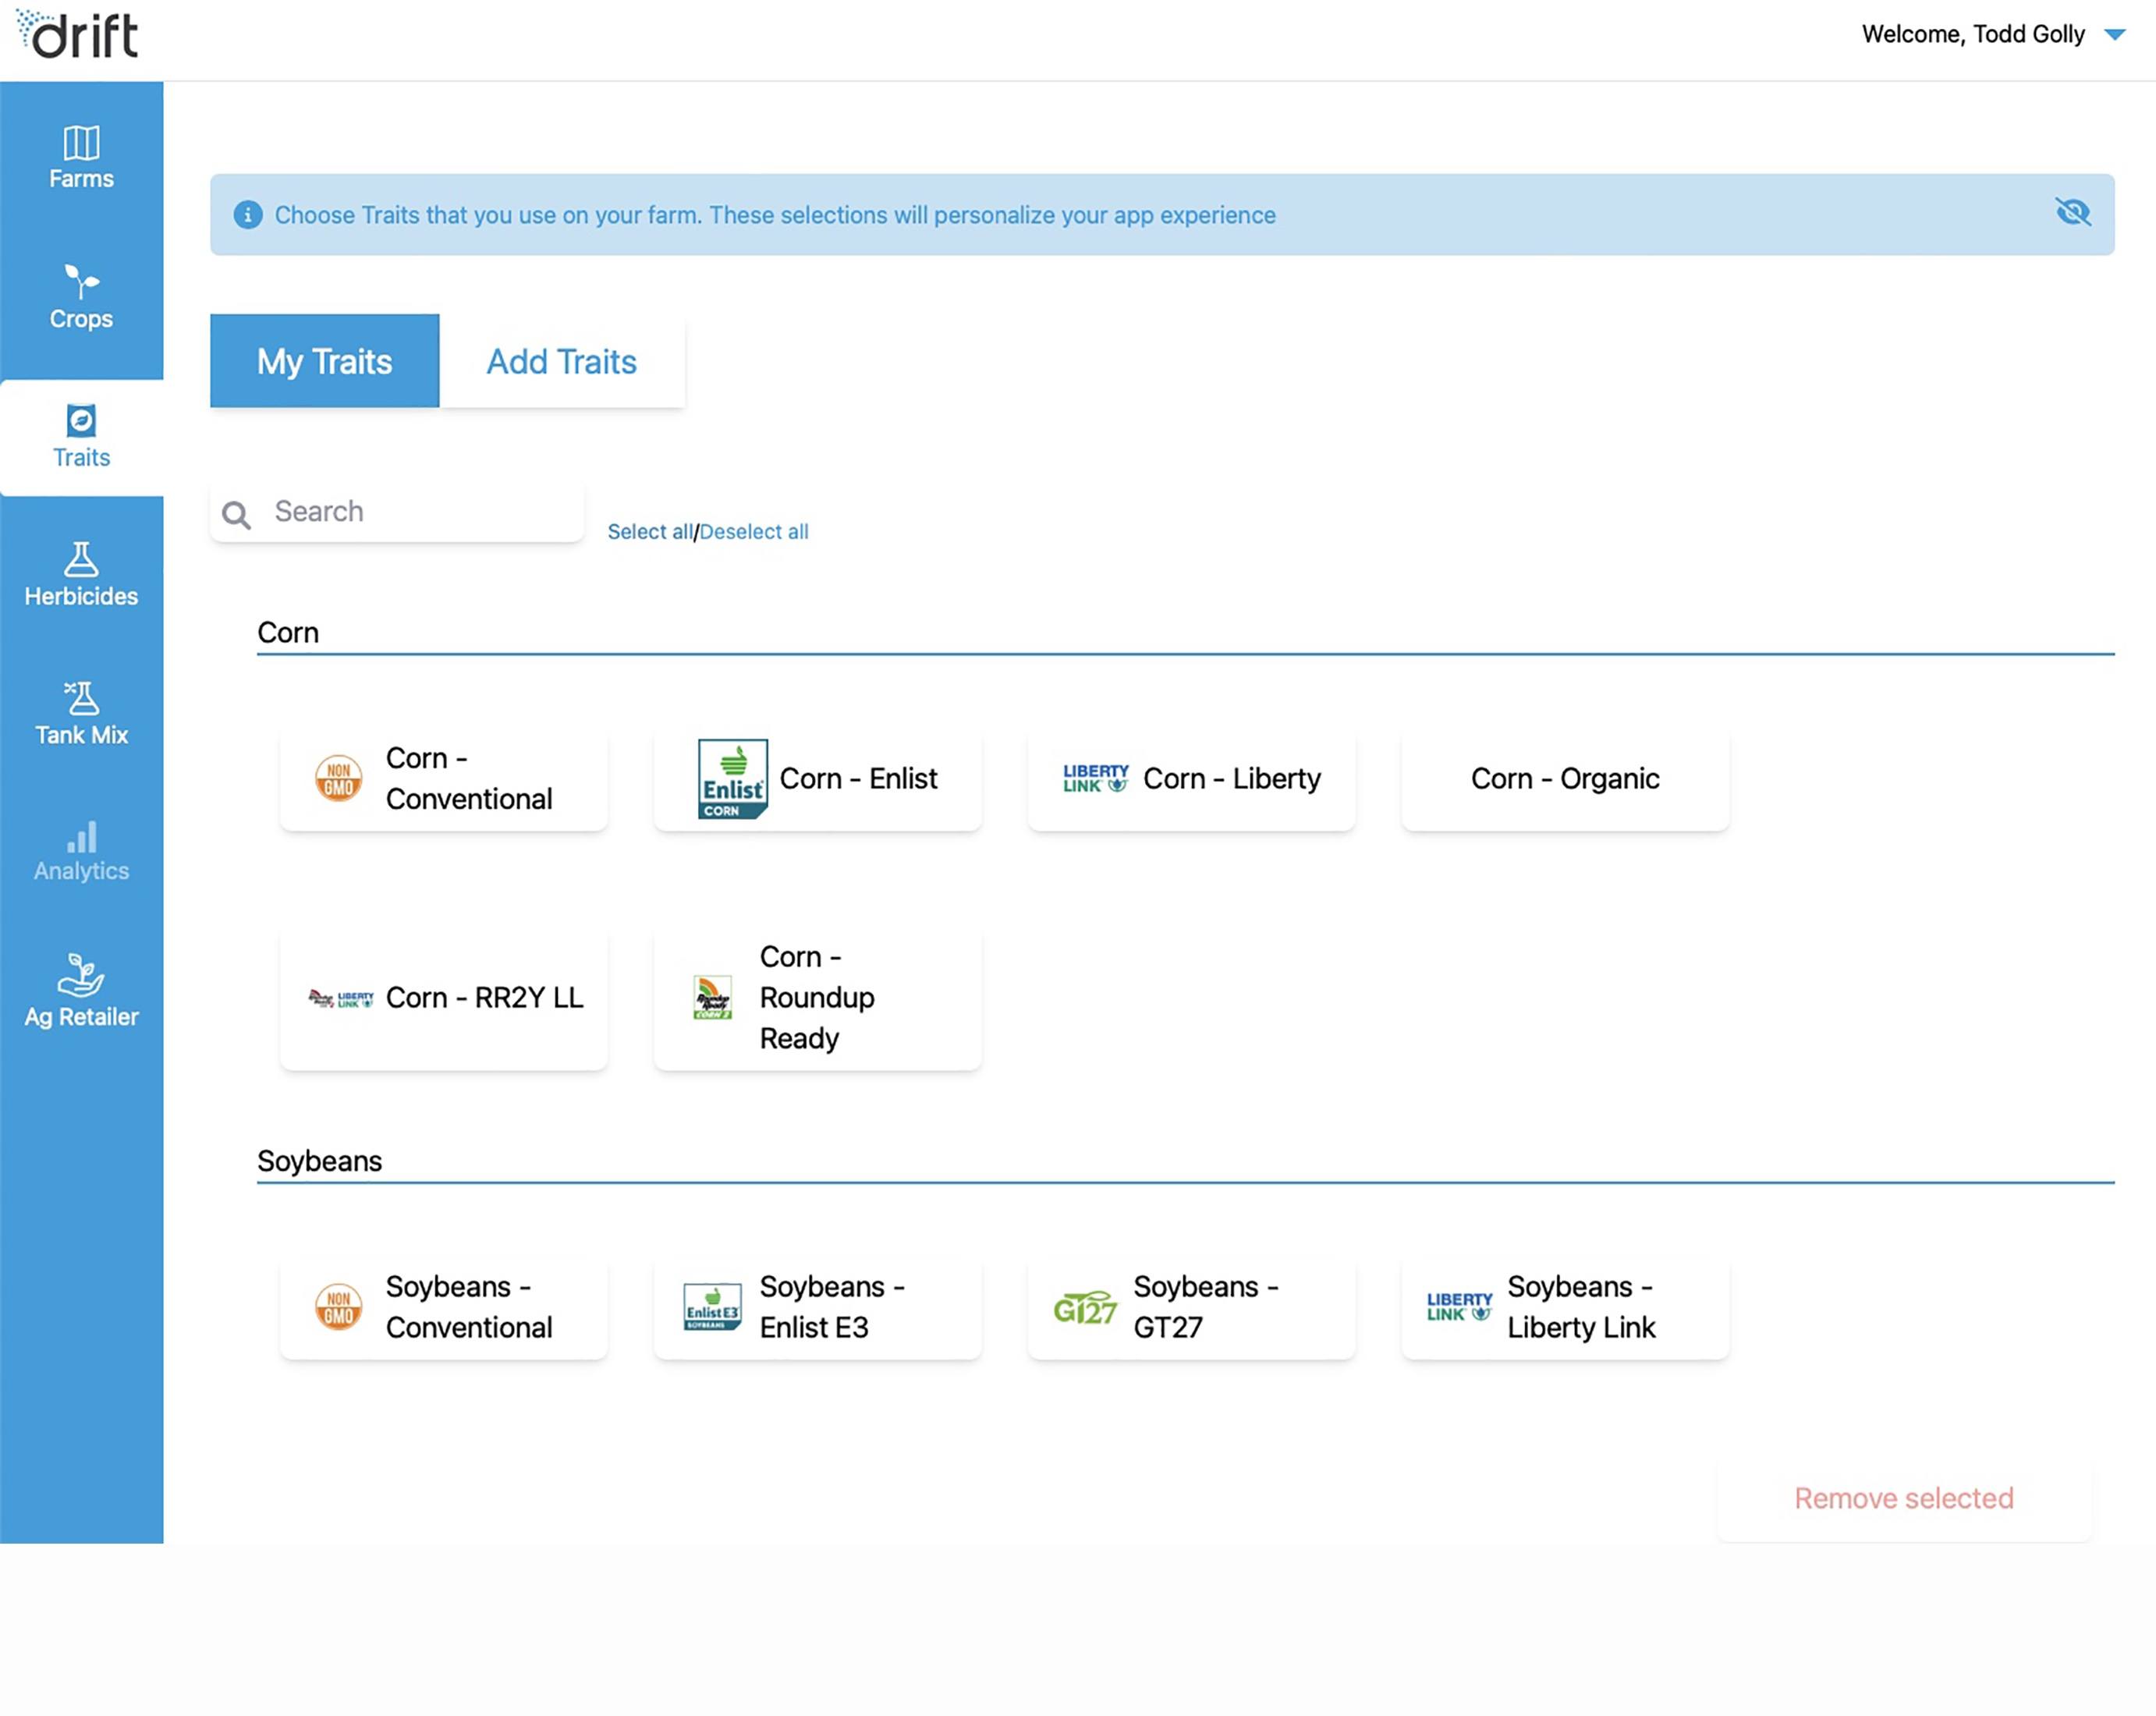Open the Farms sidebar section

point(81,157)
